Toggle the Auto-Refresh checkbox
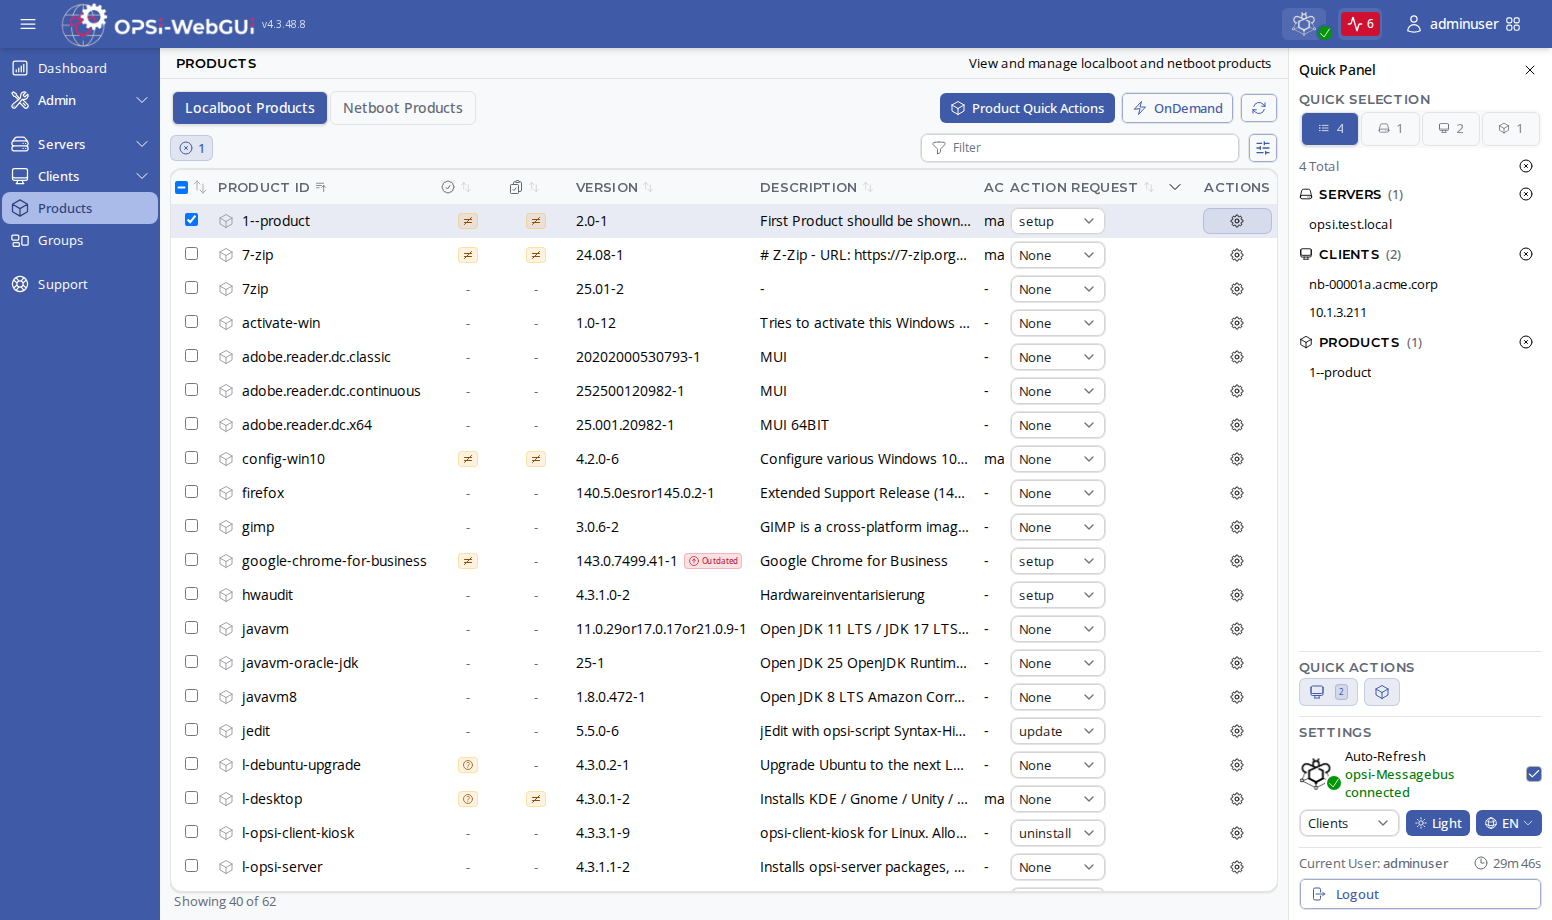This screenshot has height=920, width=1552. click(x=1534, y=774)
